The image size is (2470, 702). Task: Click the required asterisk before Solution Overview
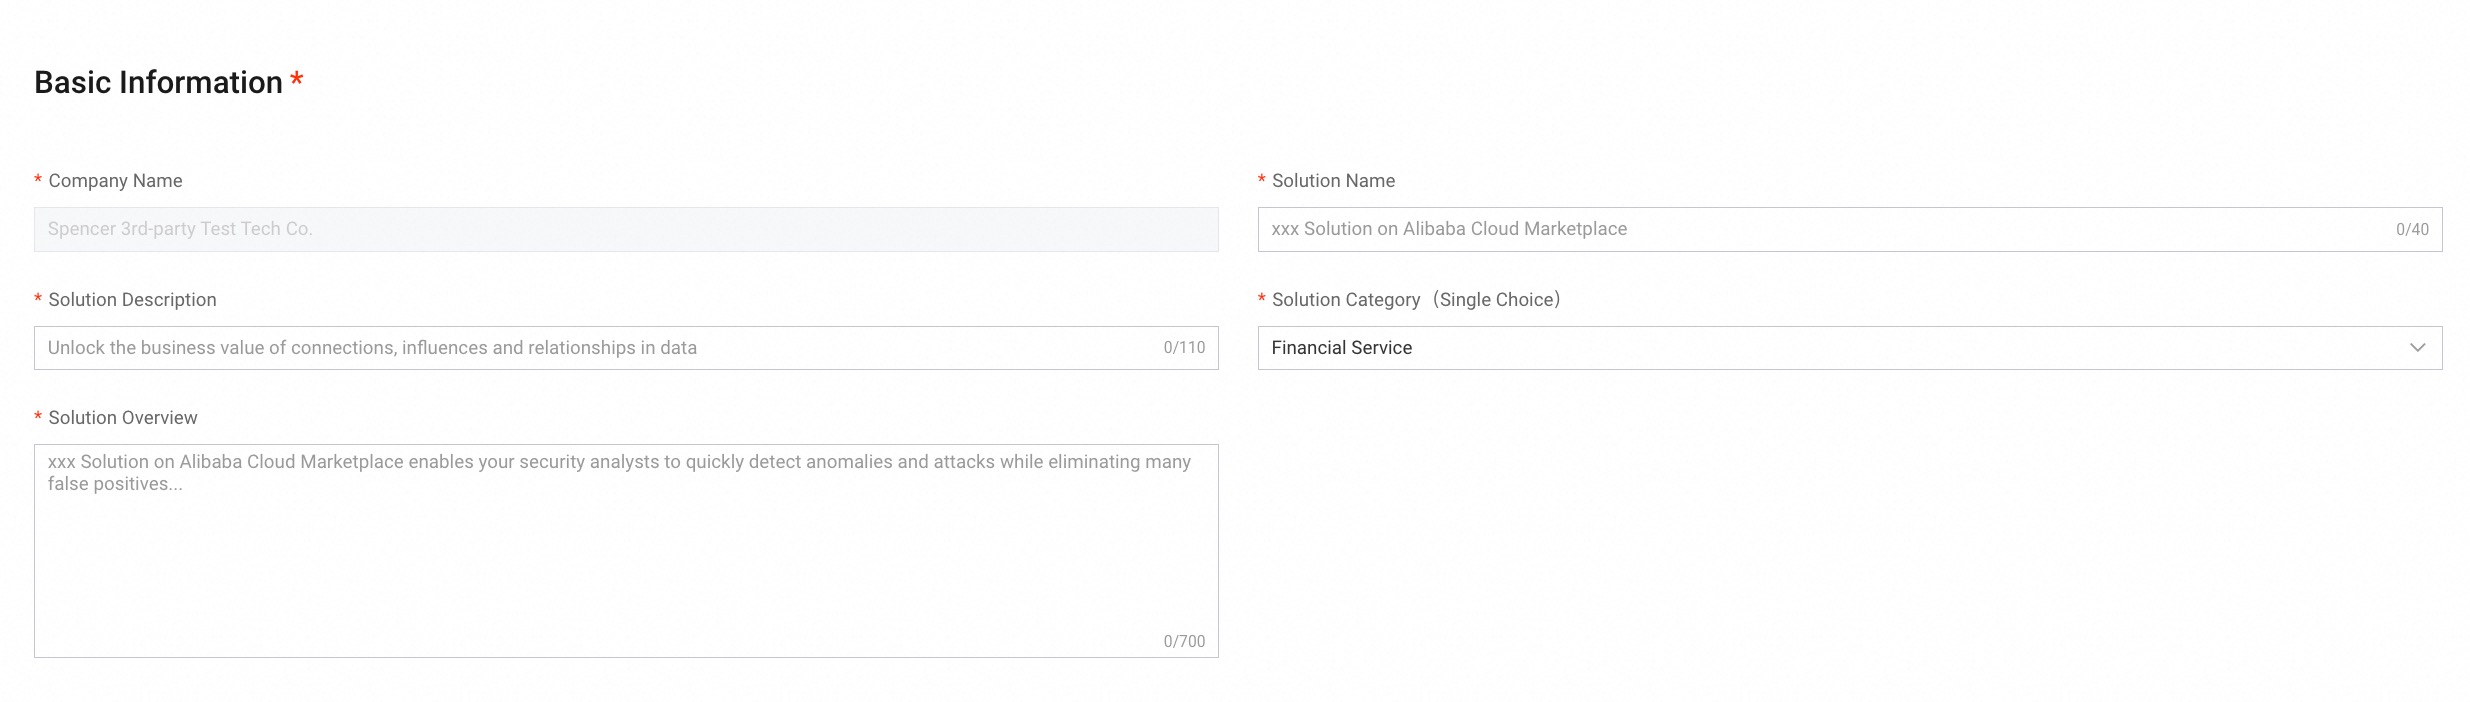tap(38, 418)
